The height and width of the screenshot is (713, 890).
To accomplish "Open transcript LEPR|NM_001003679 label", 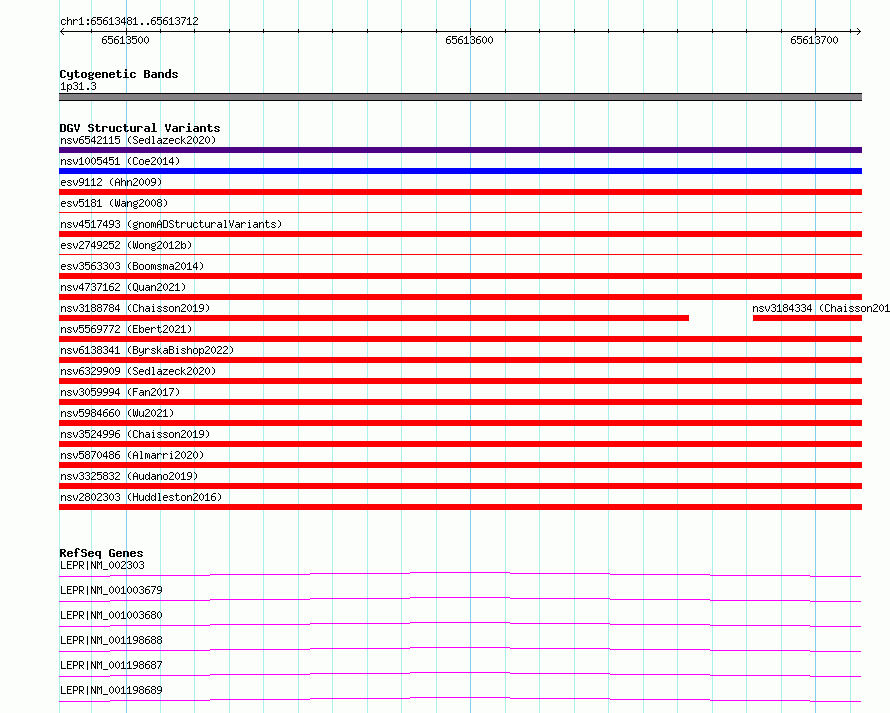I will pos(111,590).
